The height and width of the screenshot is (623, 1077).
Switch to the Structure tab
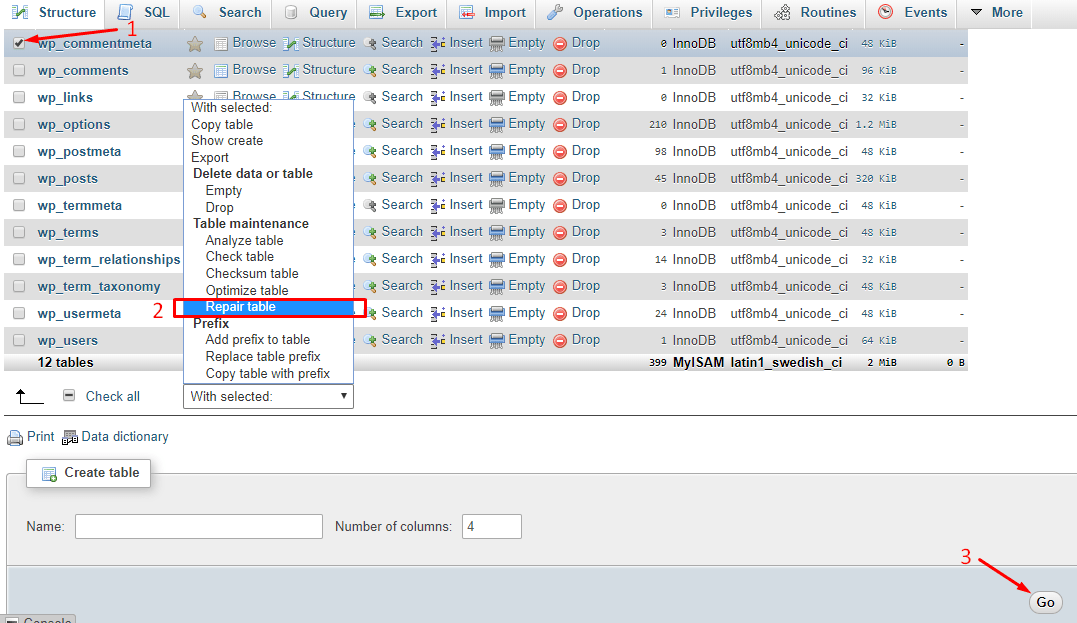[x=54, y=12]
